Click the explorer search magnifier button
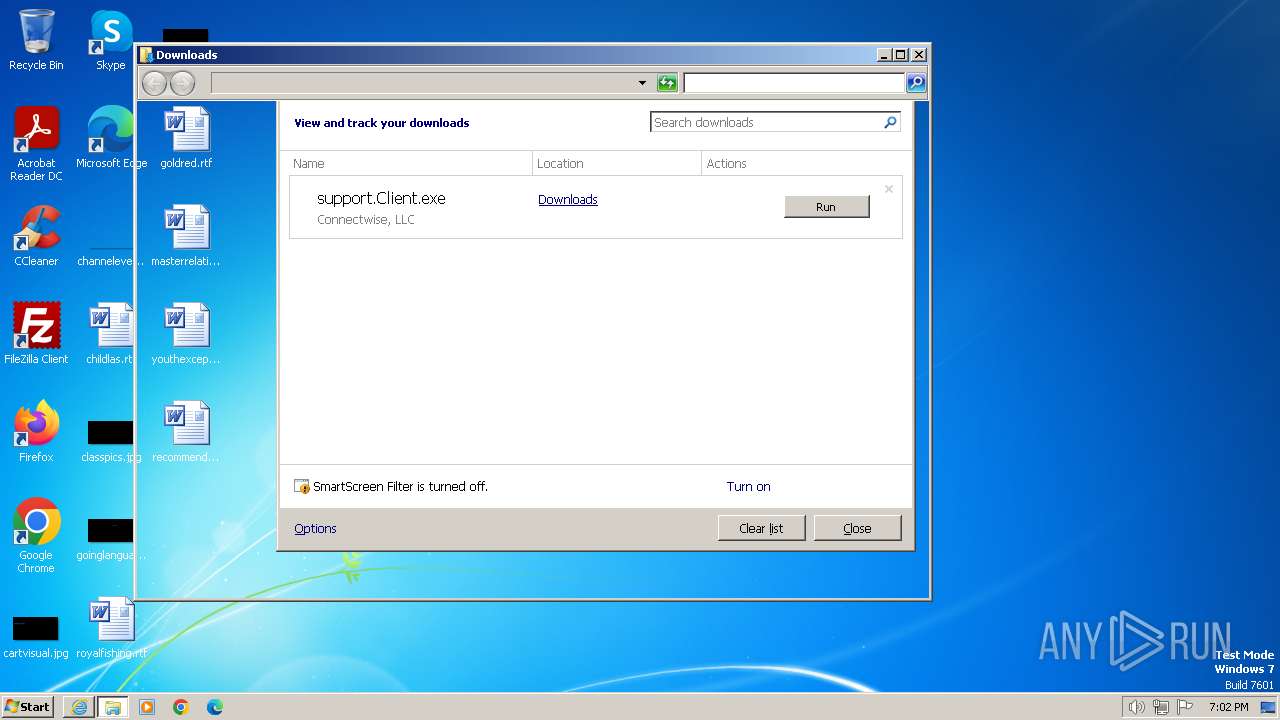 (x=916, y=83)
